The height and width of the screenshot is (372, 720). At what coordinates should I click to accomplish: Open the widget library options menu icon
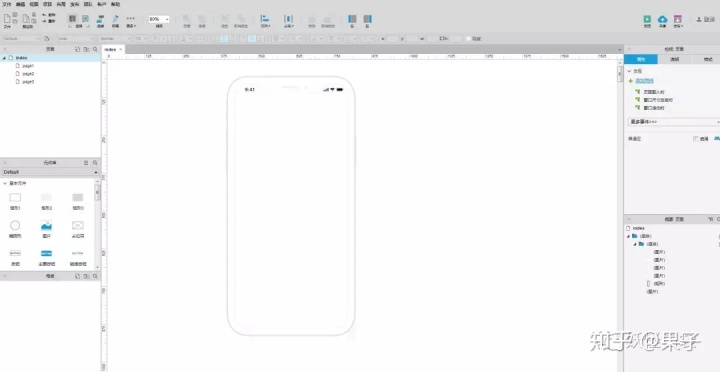tap(86, 163)
